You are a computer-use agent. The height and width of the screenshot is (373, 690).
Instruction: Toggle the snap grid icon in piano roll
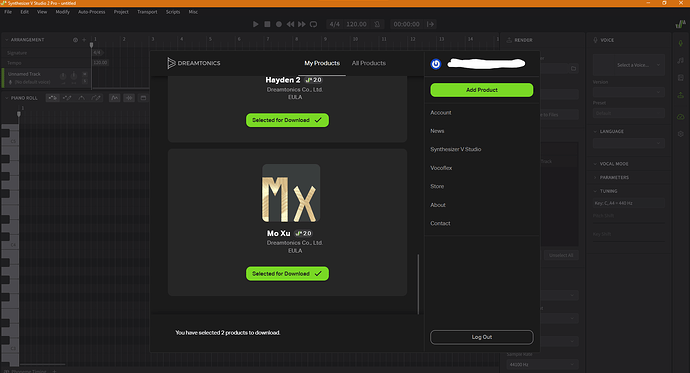[x=129, y=98]
